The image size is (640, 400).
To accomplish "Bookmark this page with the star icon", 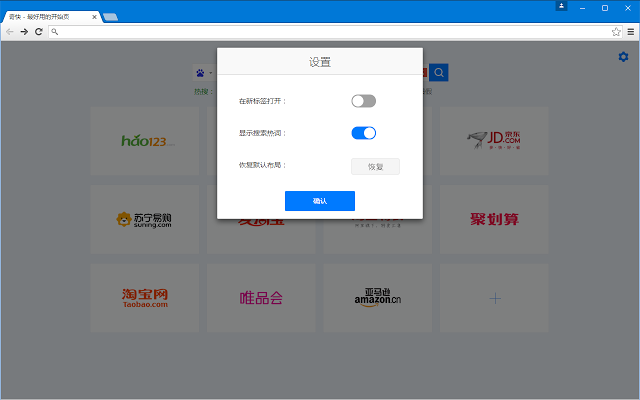I will tap(616, 32).
